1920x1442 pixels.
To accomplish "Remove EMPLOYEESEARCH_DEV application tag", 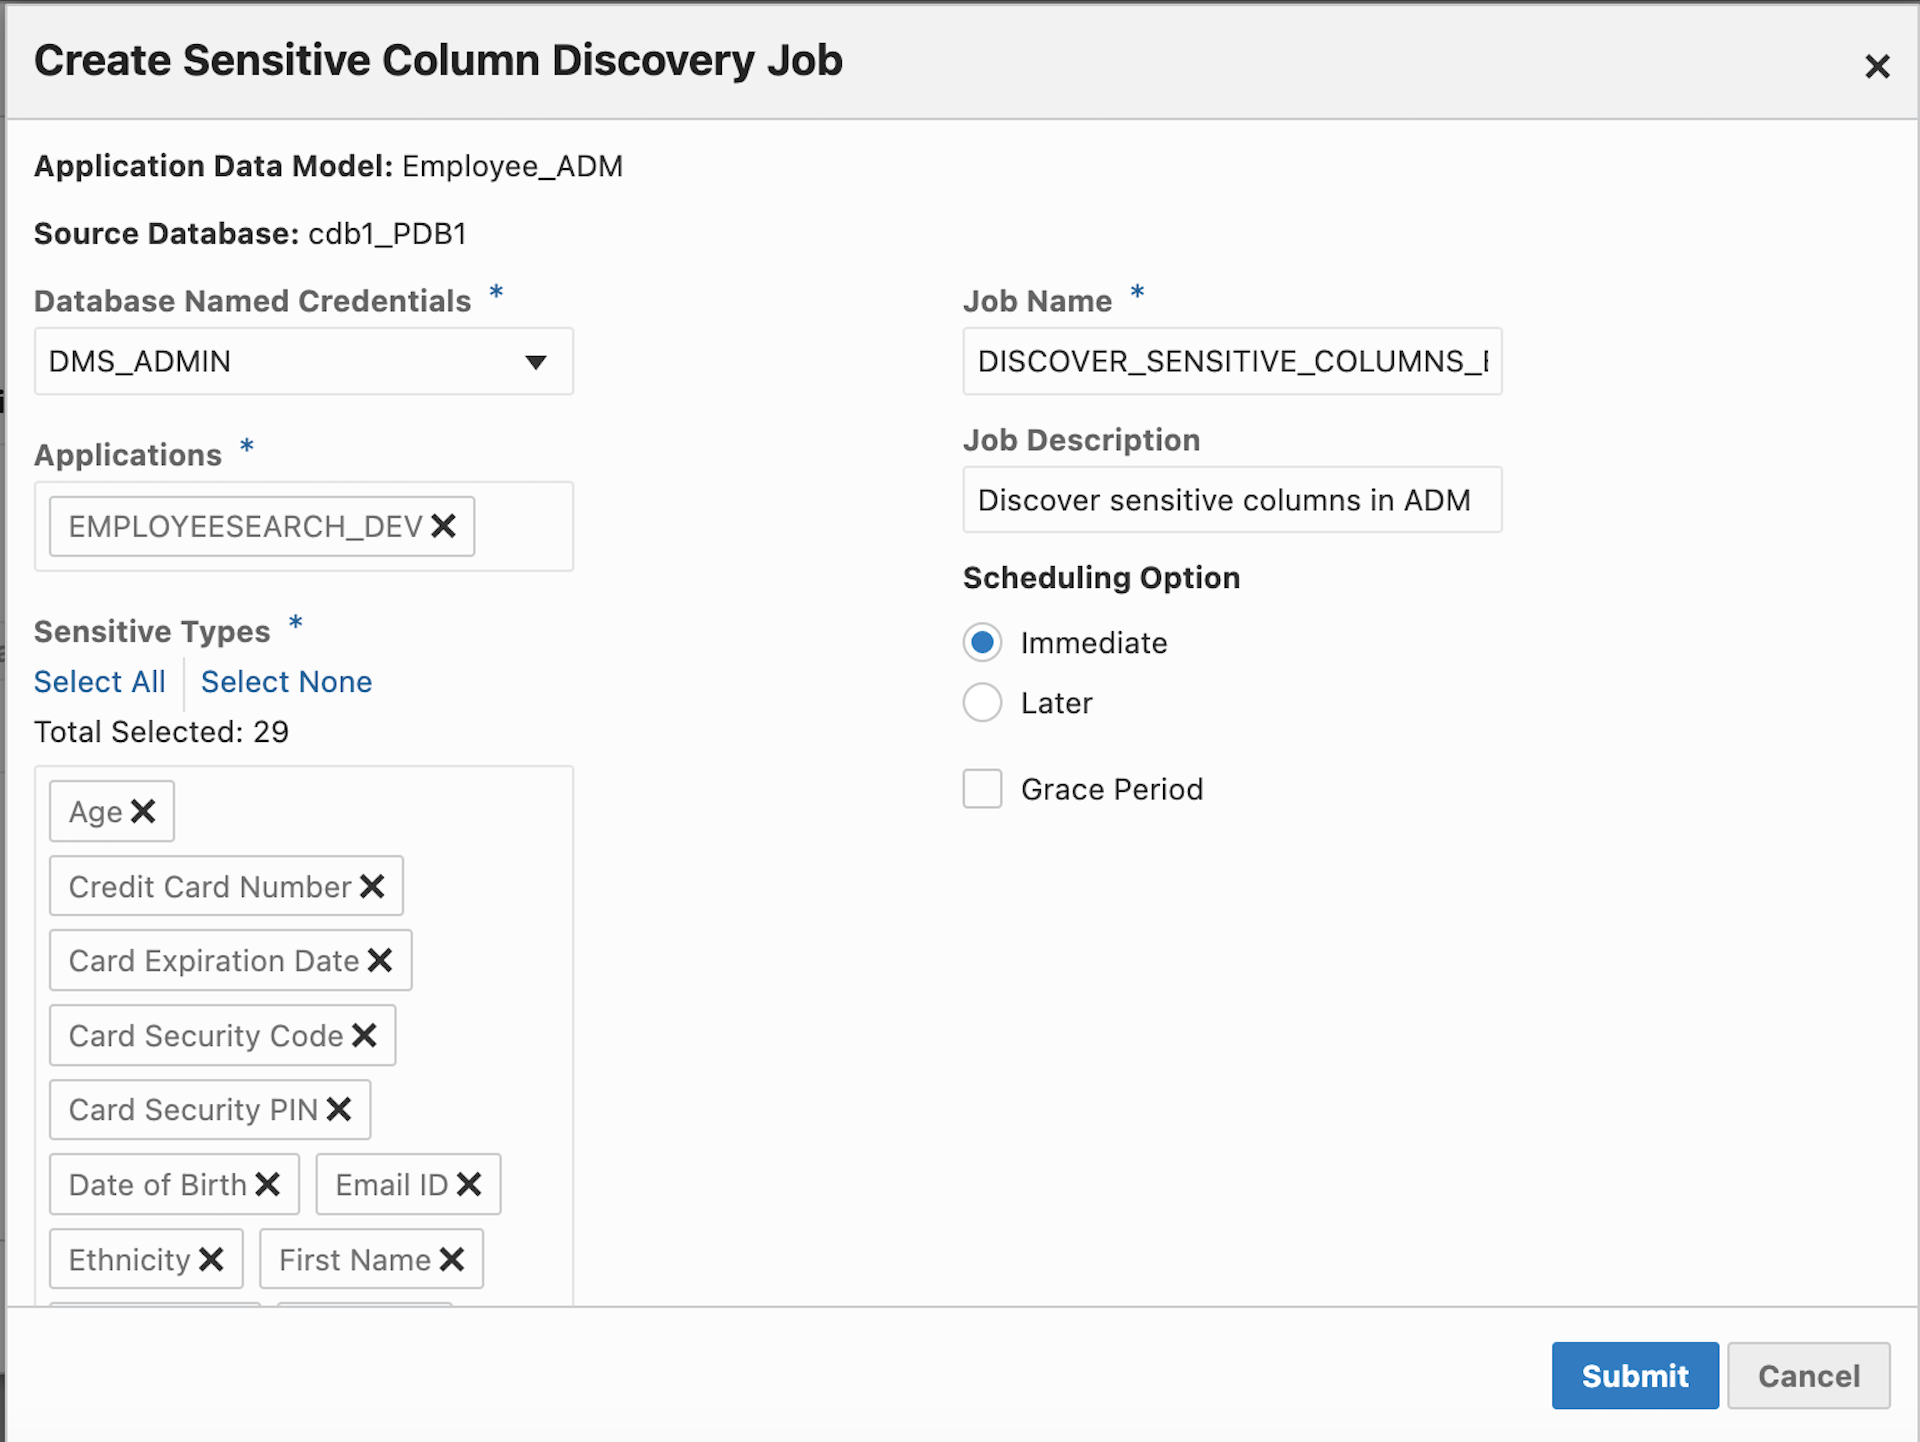I will [443, 526].
